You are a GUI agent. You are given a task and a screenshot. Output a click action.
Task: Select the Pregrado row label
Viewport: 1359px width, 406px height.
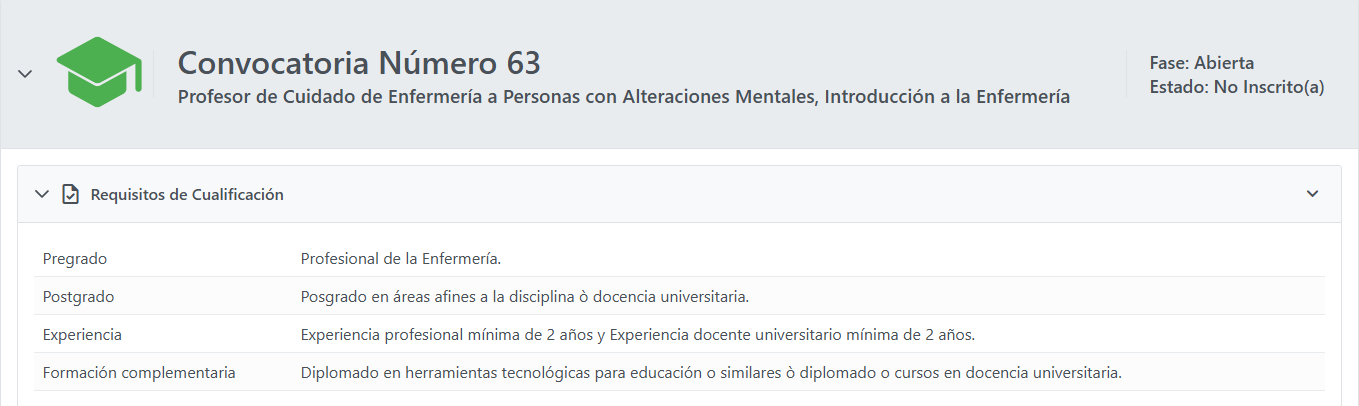pyautogui.click(x=75, y=259)
